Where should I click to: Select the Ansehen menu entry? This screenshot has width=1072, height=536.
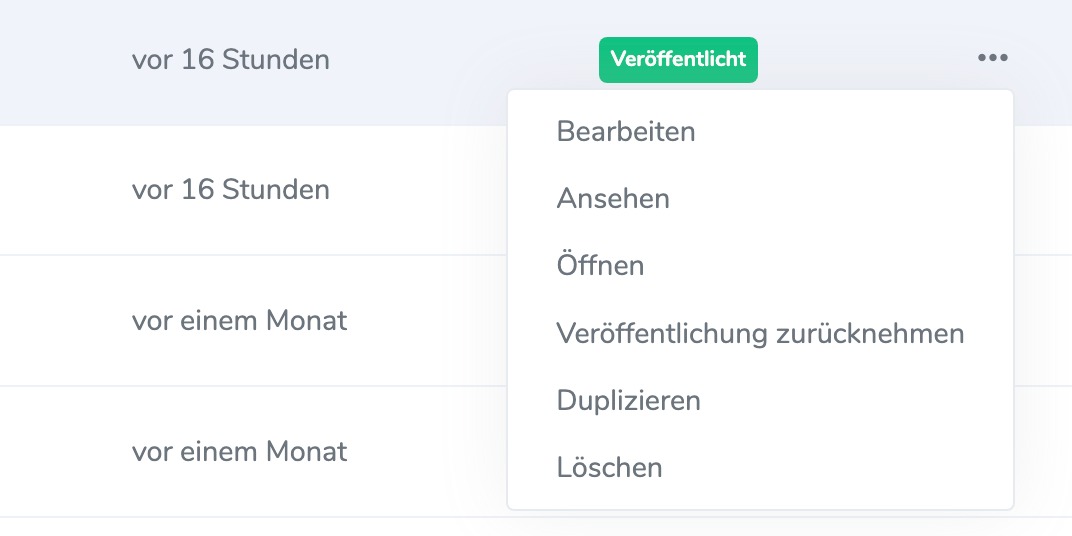(613, 198)
